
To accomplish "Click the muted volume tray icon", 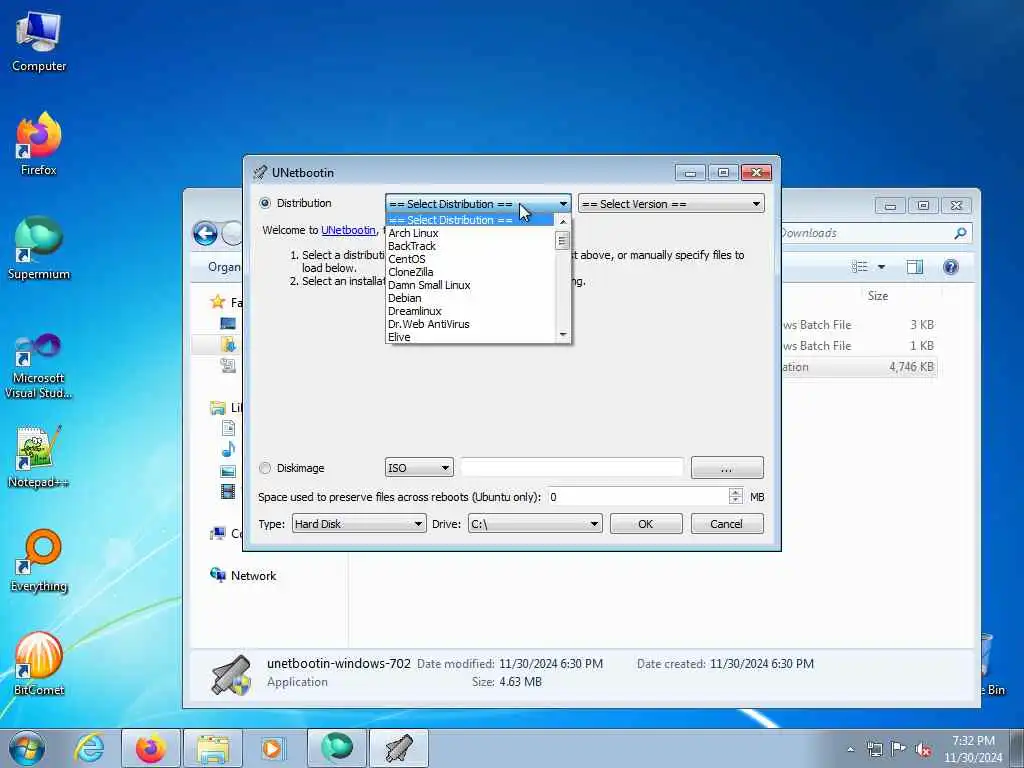I will [x=923, y=749].
